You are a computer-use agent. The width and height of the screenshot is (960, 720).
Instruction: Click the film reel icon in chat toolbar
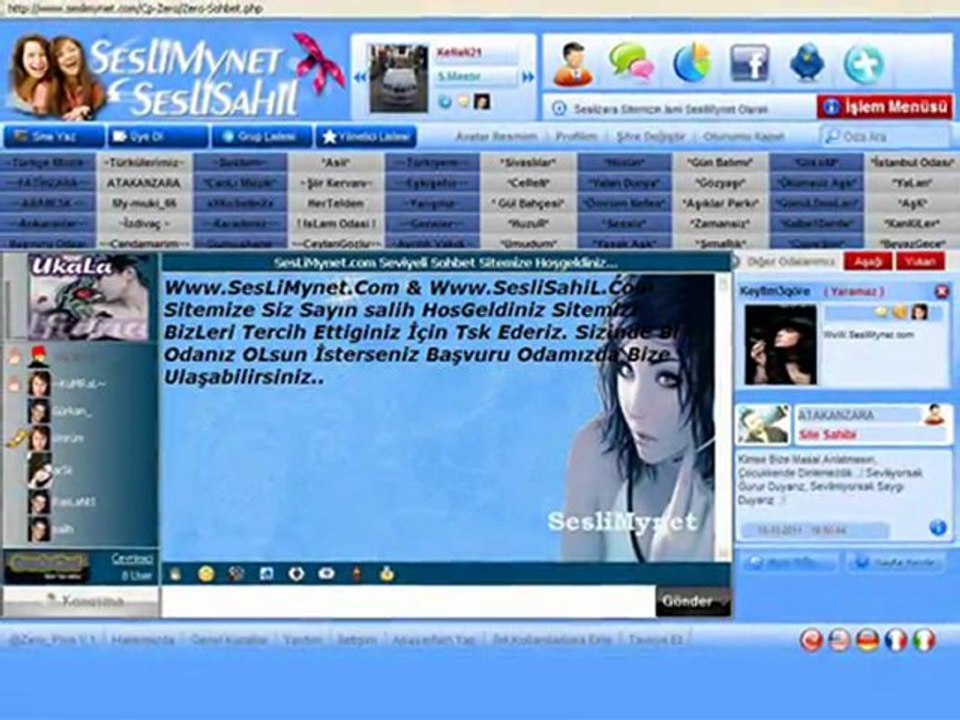click(x=236, y=574)
